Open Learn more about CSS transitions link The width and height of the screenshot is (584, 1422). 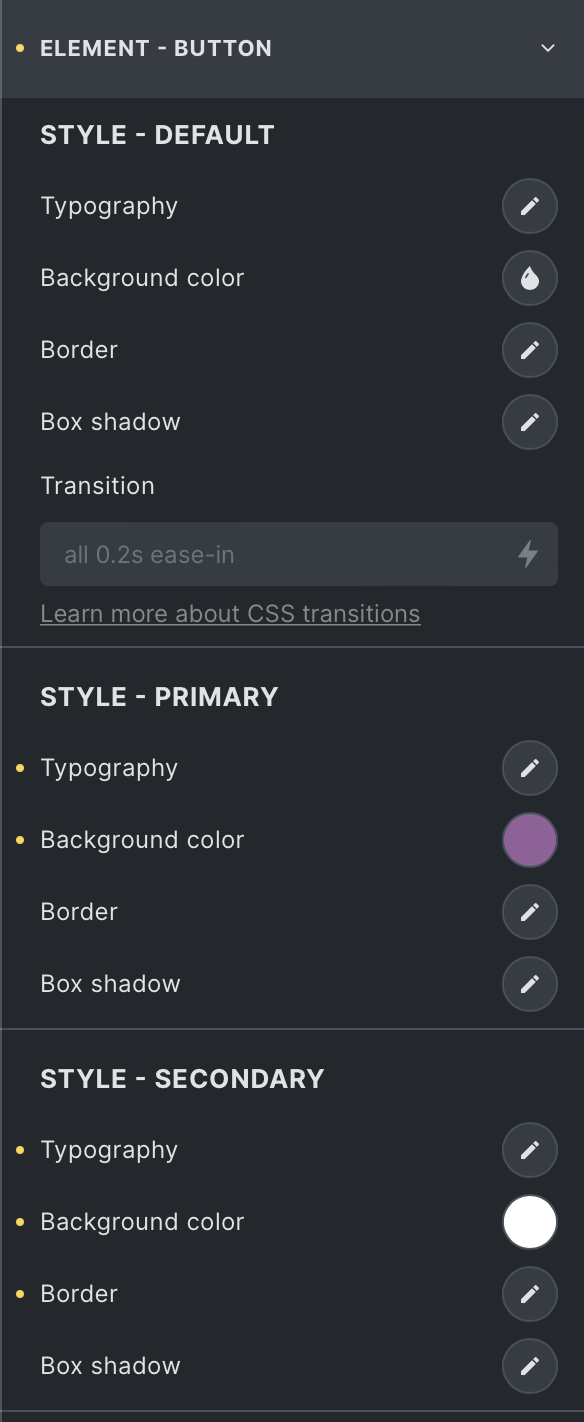(x=230, y=613)
